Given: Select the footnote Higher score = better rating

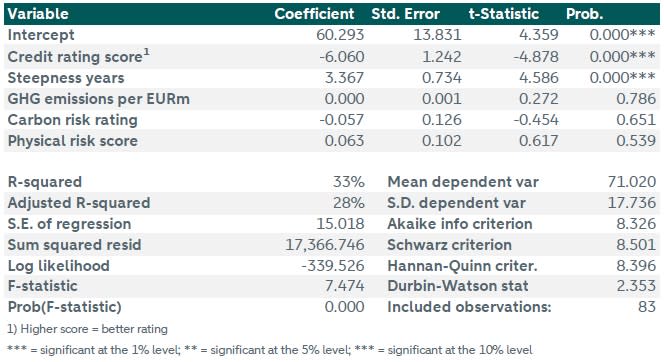Looking at the screenshot, I should pos(87,329).
